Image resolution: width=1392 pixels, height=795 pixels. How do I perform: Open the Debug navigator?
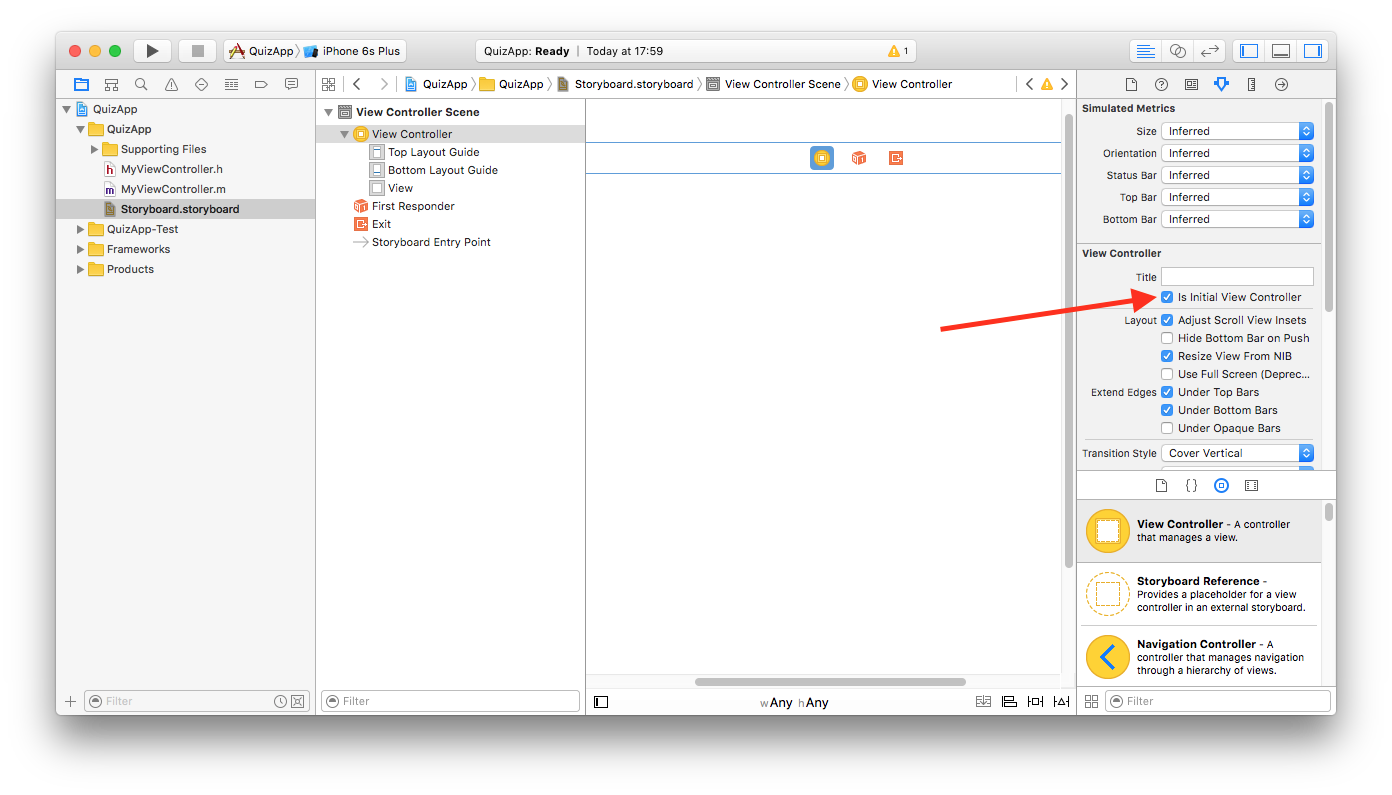231,84
